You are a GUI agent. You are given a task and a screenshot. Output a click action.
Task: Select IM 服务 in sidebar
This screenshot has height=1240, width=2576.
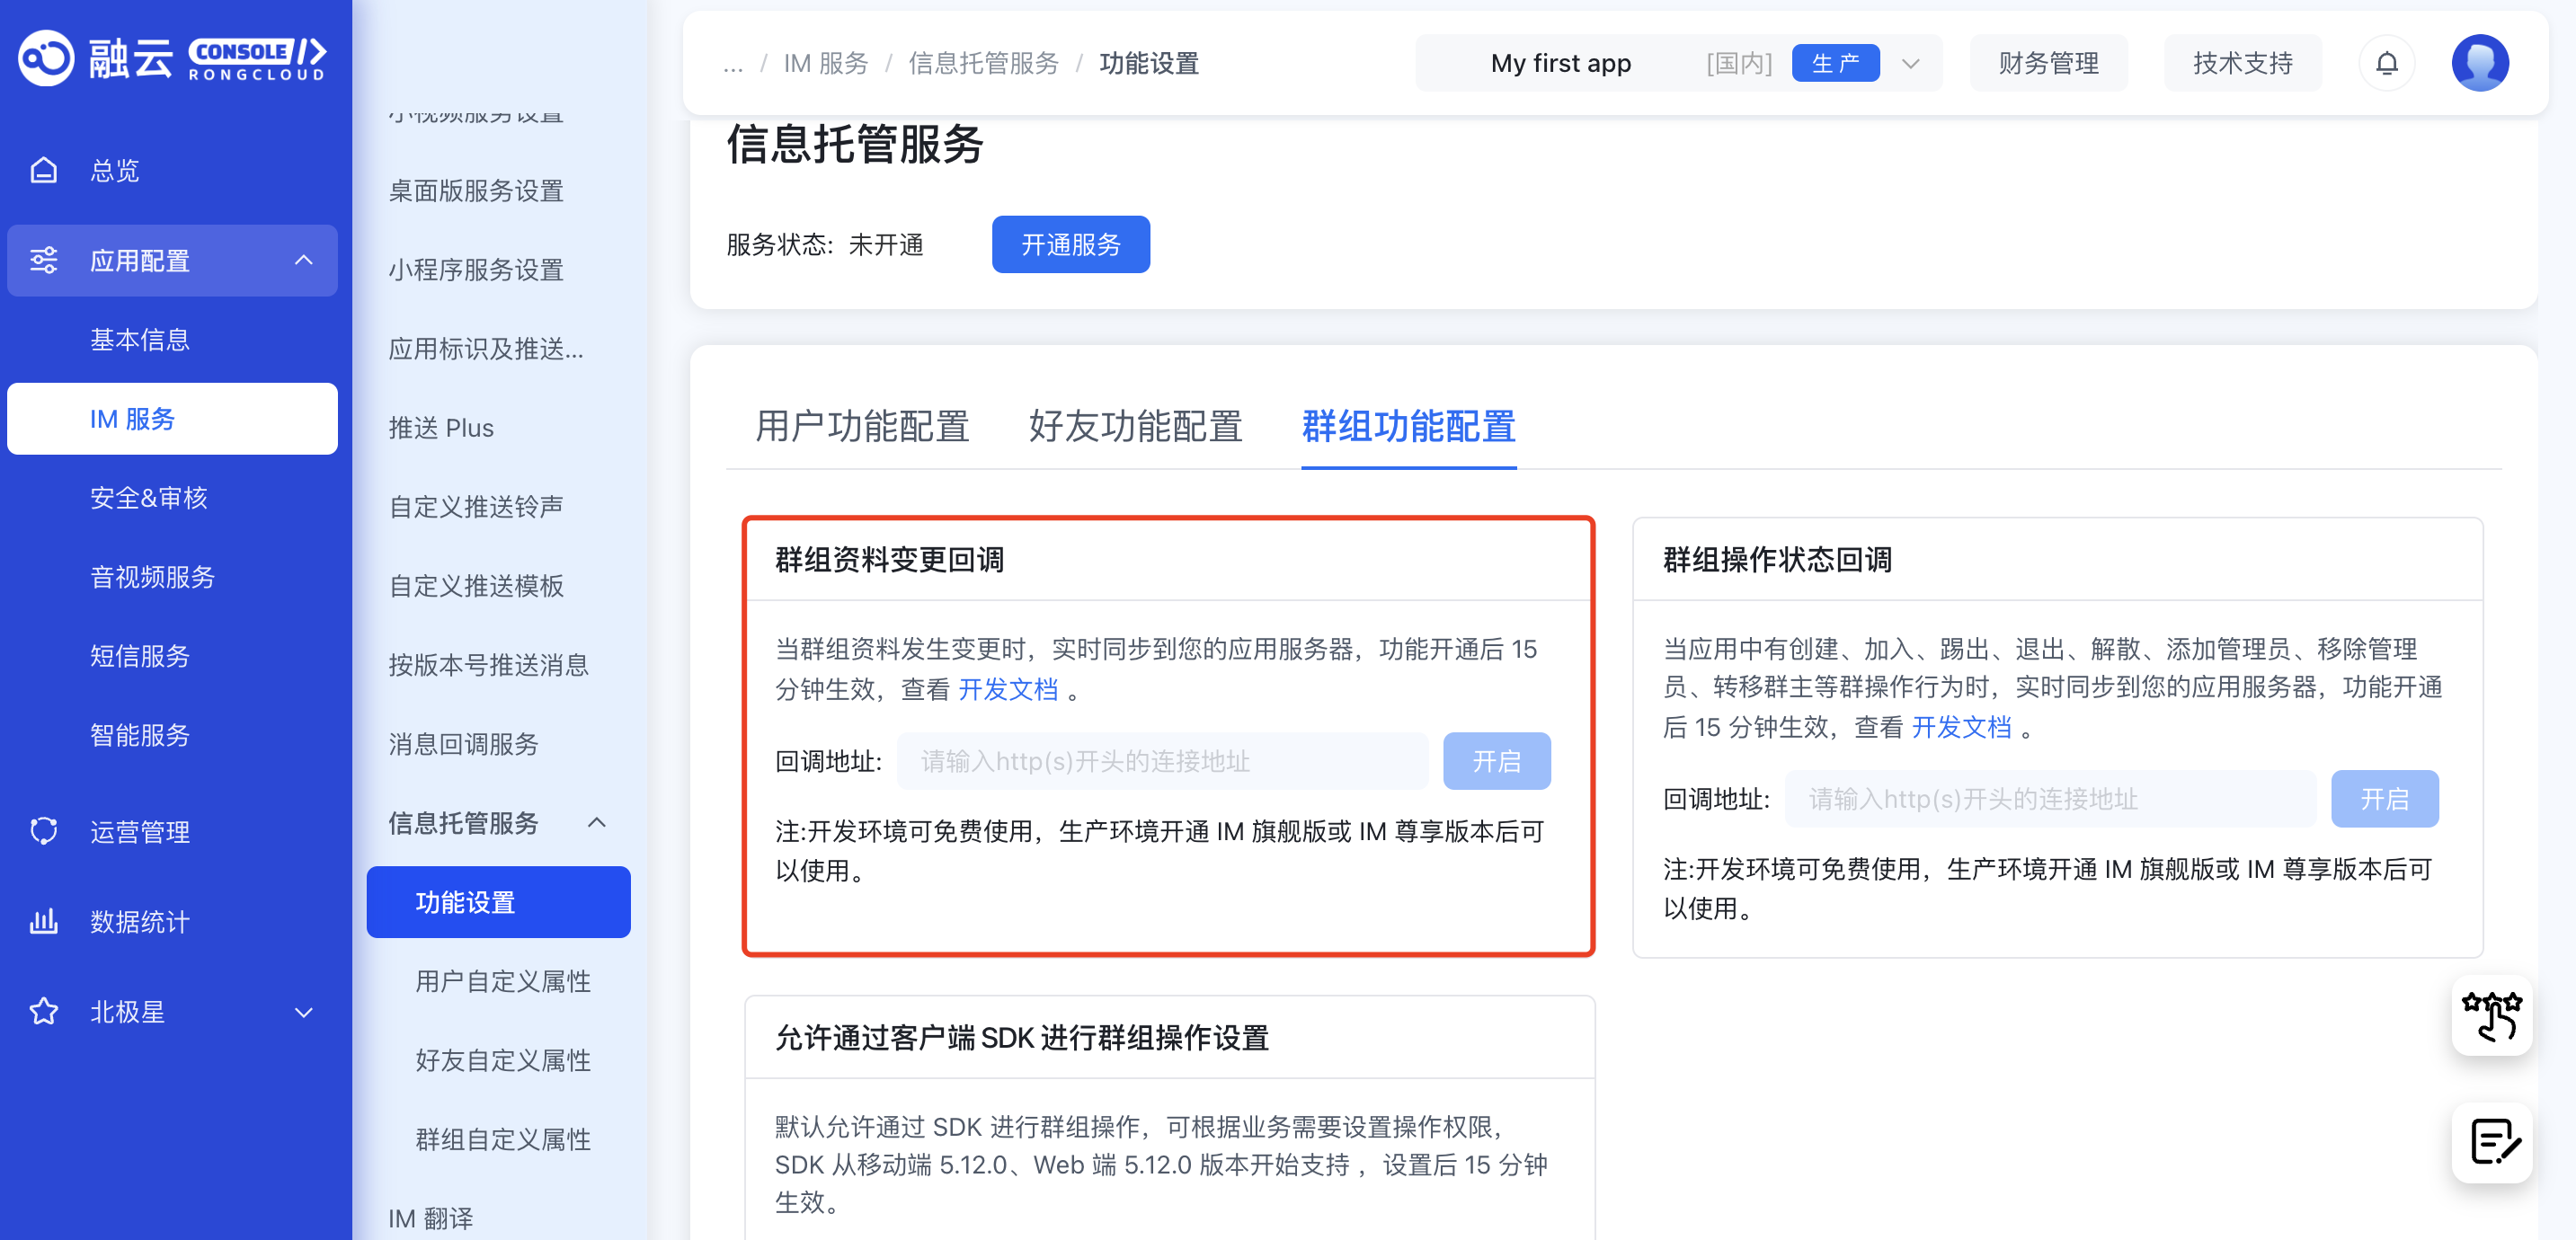click(172, 418)
